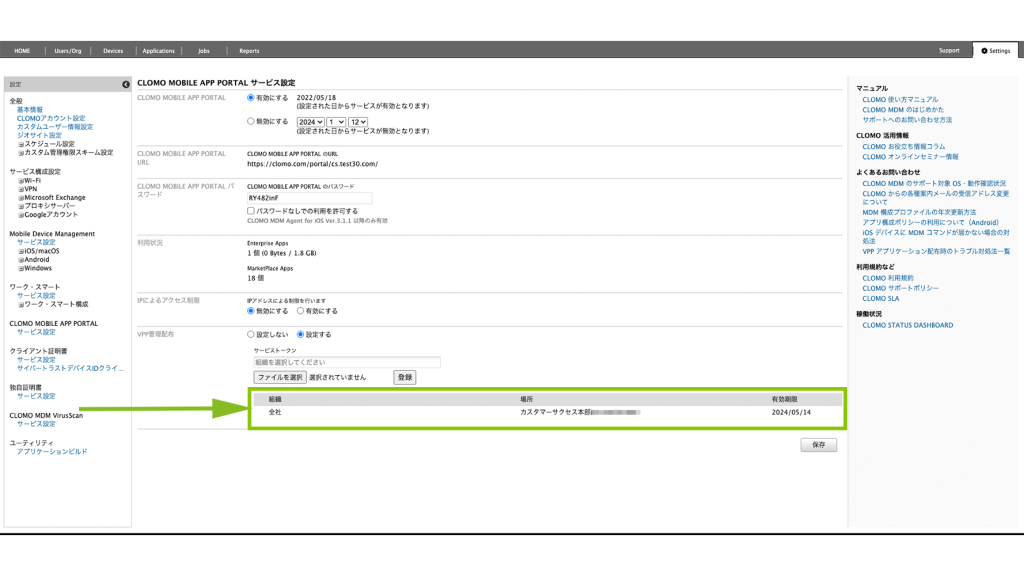
Task: Open サービス設定 under クライアント証明書
Action: (x=37, y=360)
